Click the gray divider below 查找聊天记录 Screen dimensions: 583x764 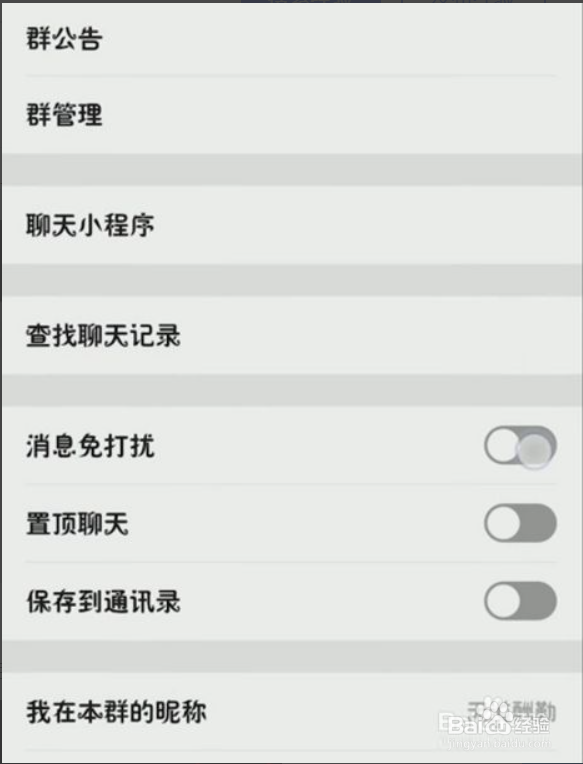(291, 390)
